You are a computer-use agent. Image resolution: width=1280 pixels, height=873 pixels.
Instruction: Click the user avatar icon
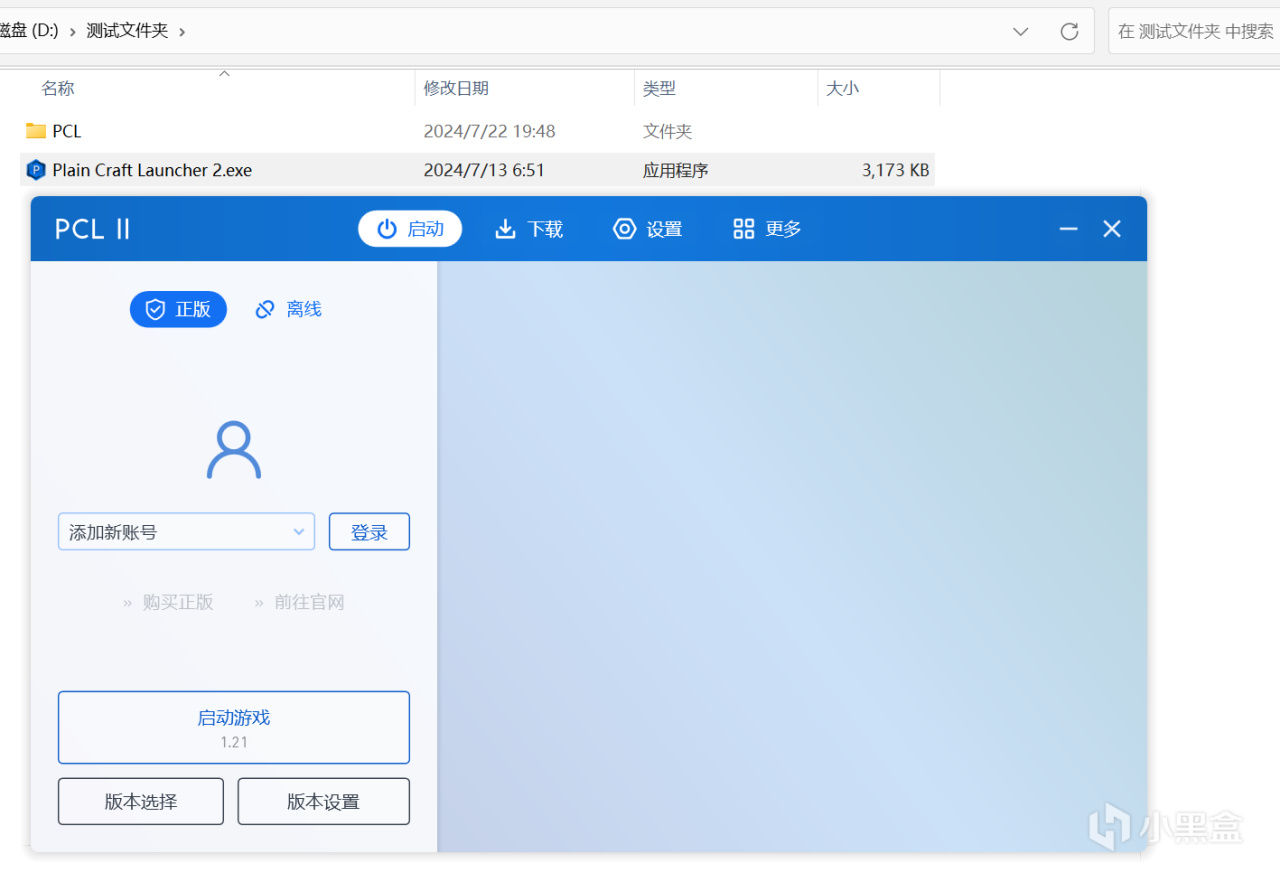[x=234, y=450]
